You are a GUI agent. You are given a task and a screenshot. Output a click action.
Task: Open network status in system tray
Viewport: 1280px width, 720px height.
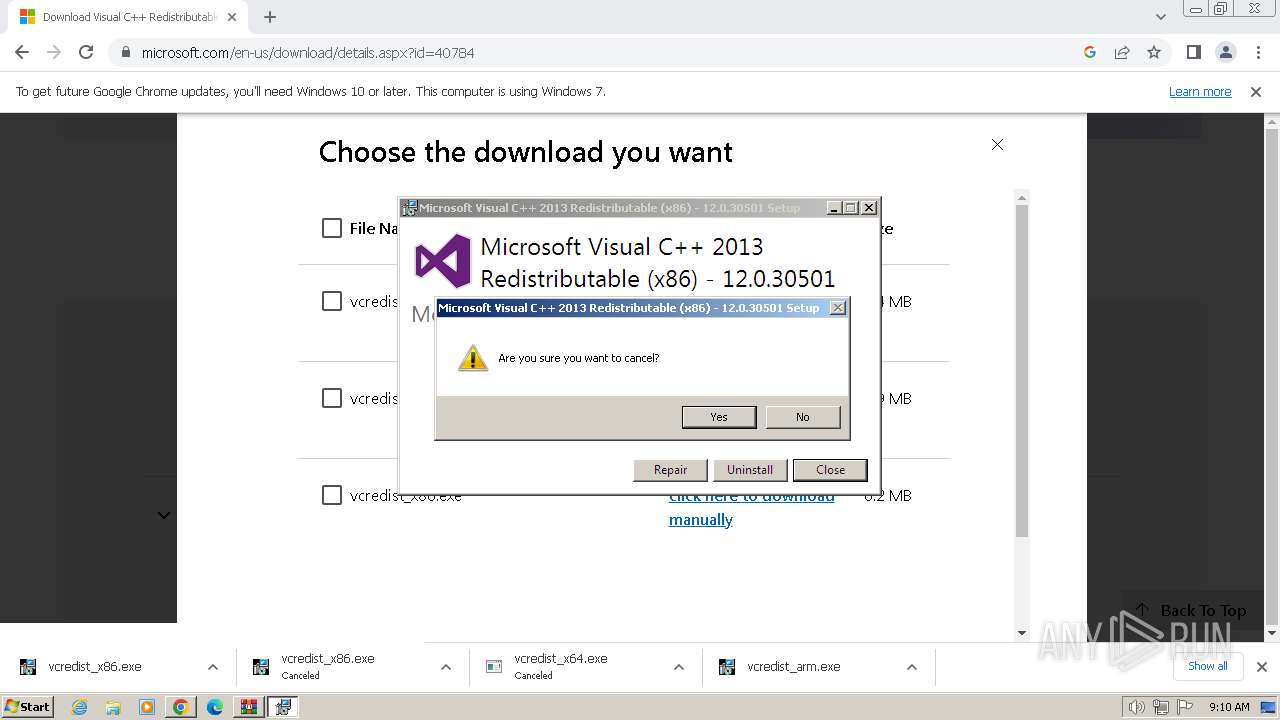(x=1161, y=707)
